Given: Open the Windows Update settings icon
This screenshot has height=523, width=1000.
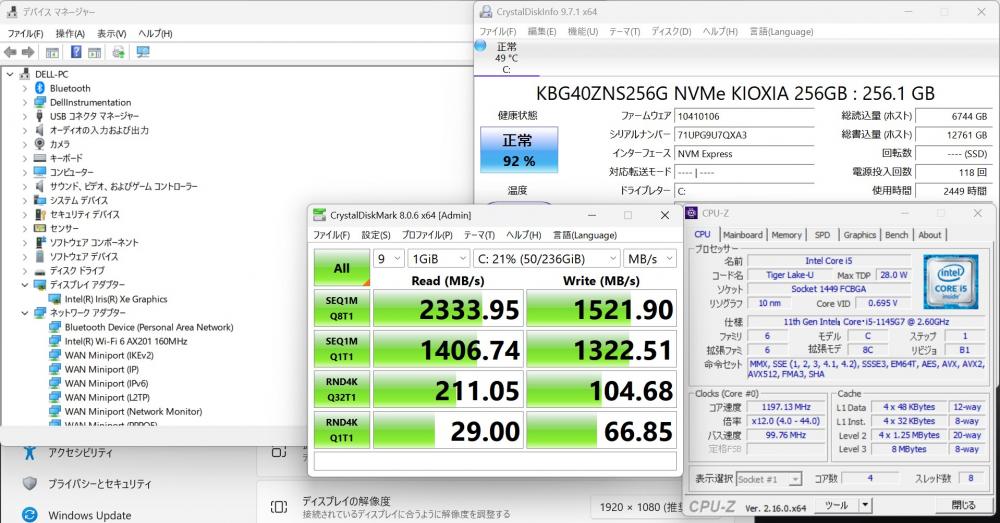Looking at the screenshot, I should point(29,515).
